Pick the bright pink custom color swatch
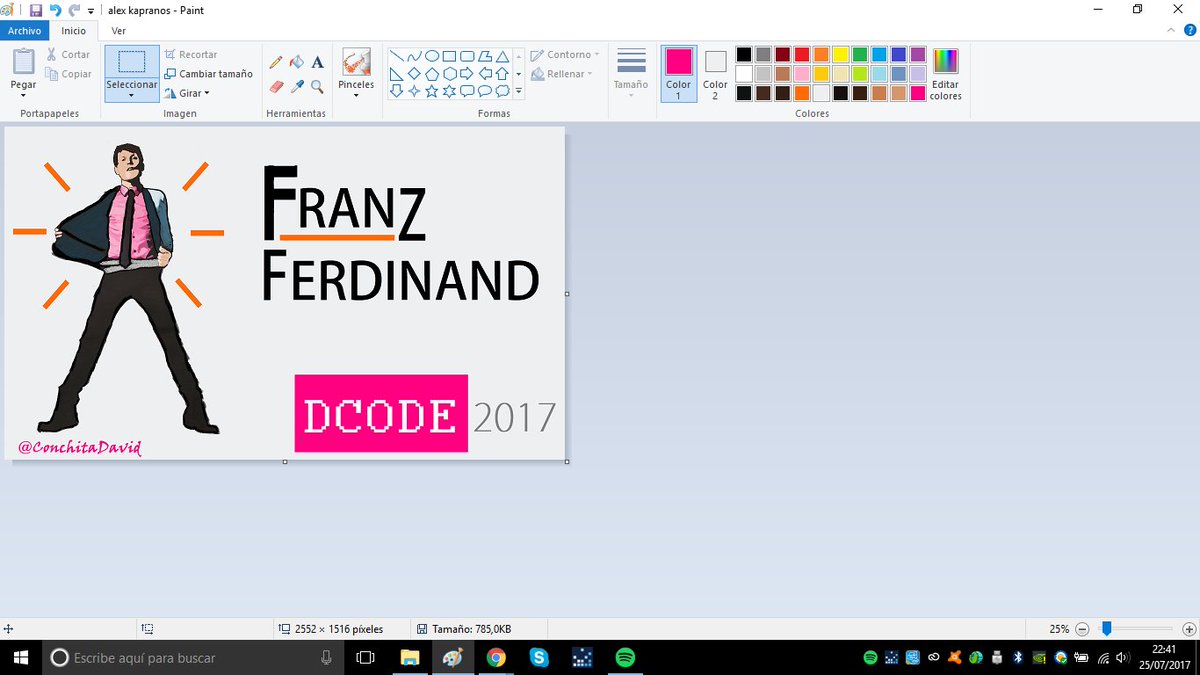The width and height of the screenshot is (1200, 675). [x=918, y=93]
